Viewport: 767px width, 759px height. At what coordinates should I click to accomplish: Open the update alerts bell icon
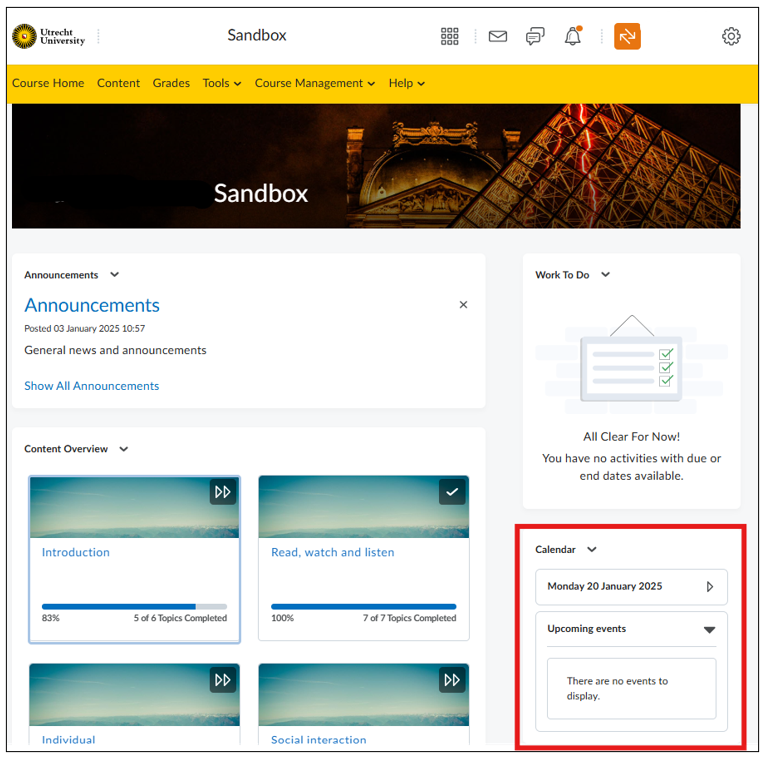(573, 36)
